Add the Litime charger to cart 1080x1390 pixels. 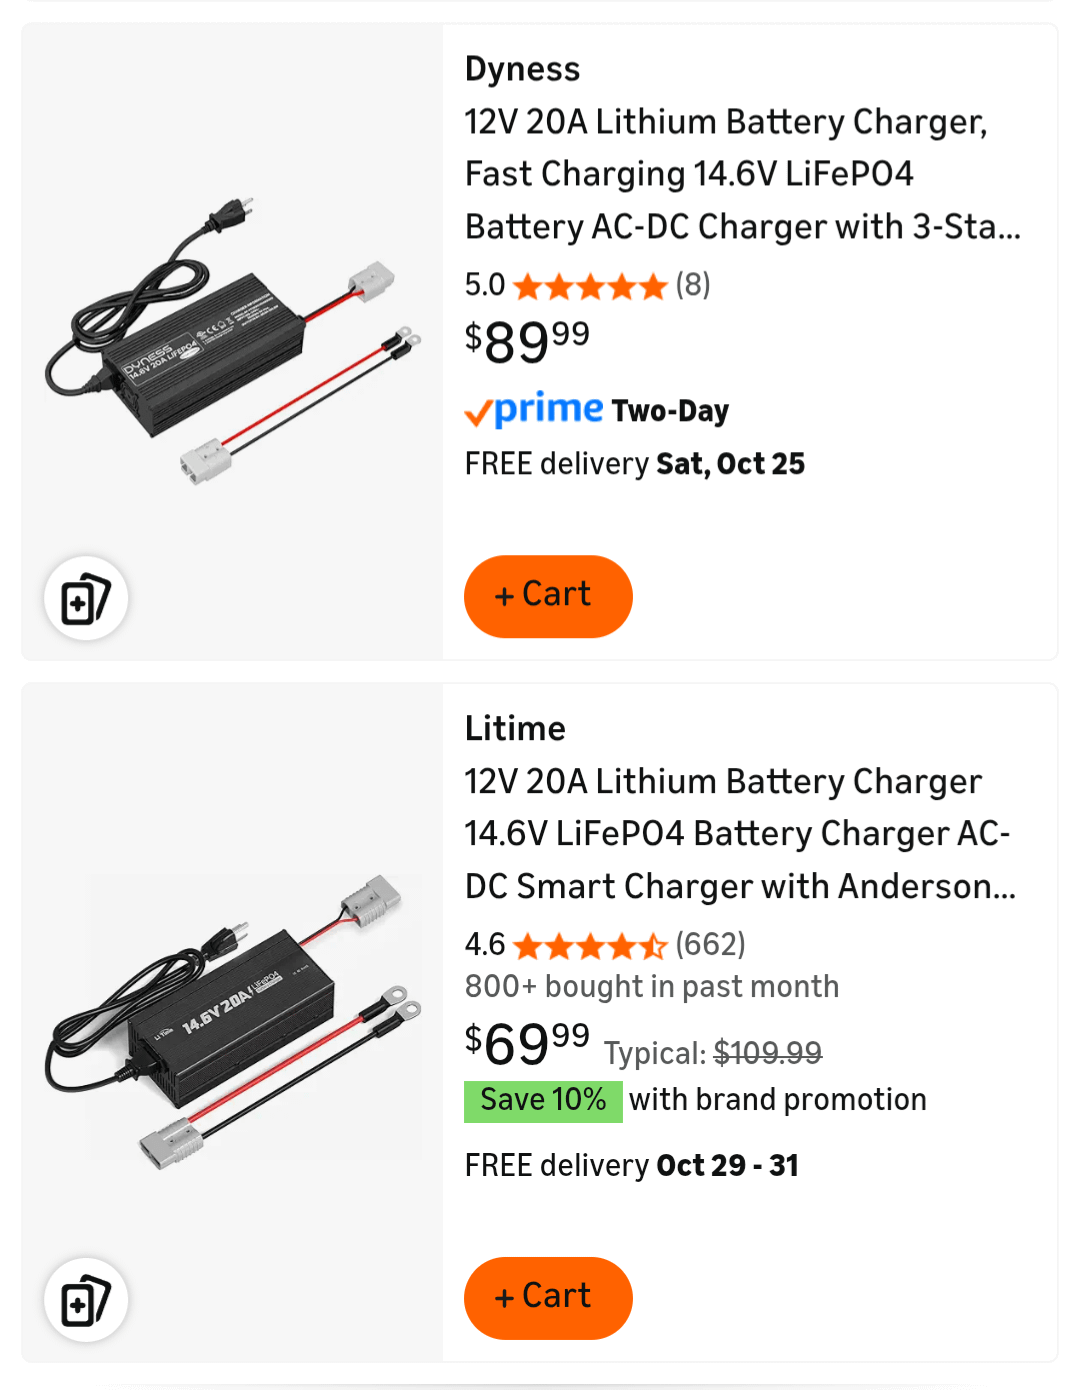click(x=548, y=1297)
